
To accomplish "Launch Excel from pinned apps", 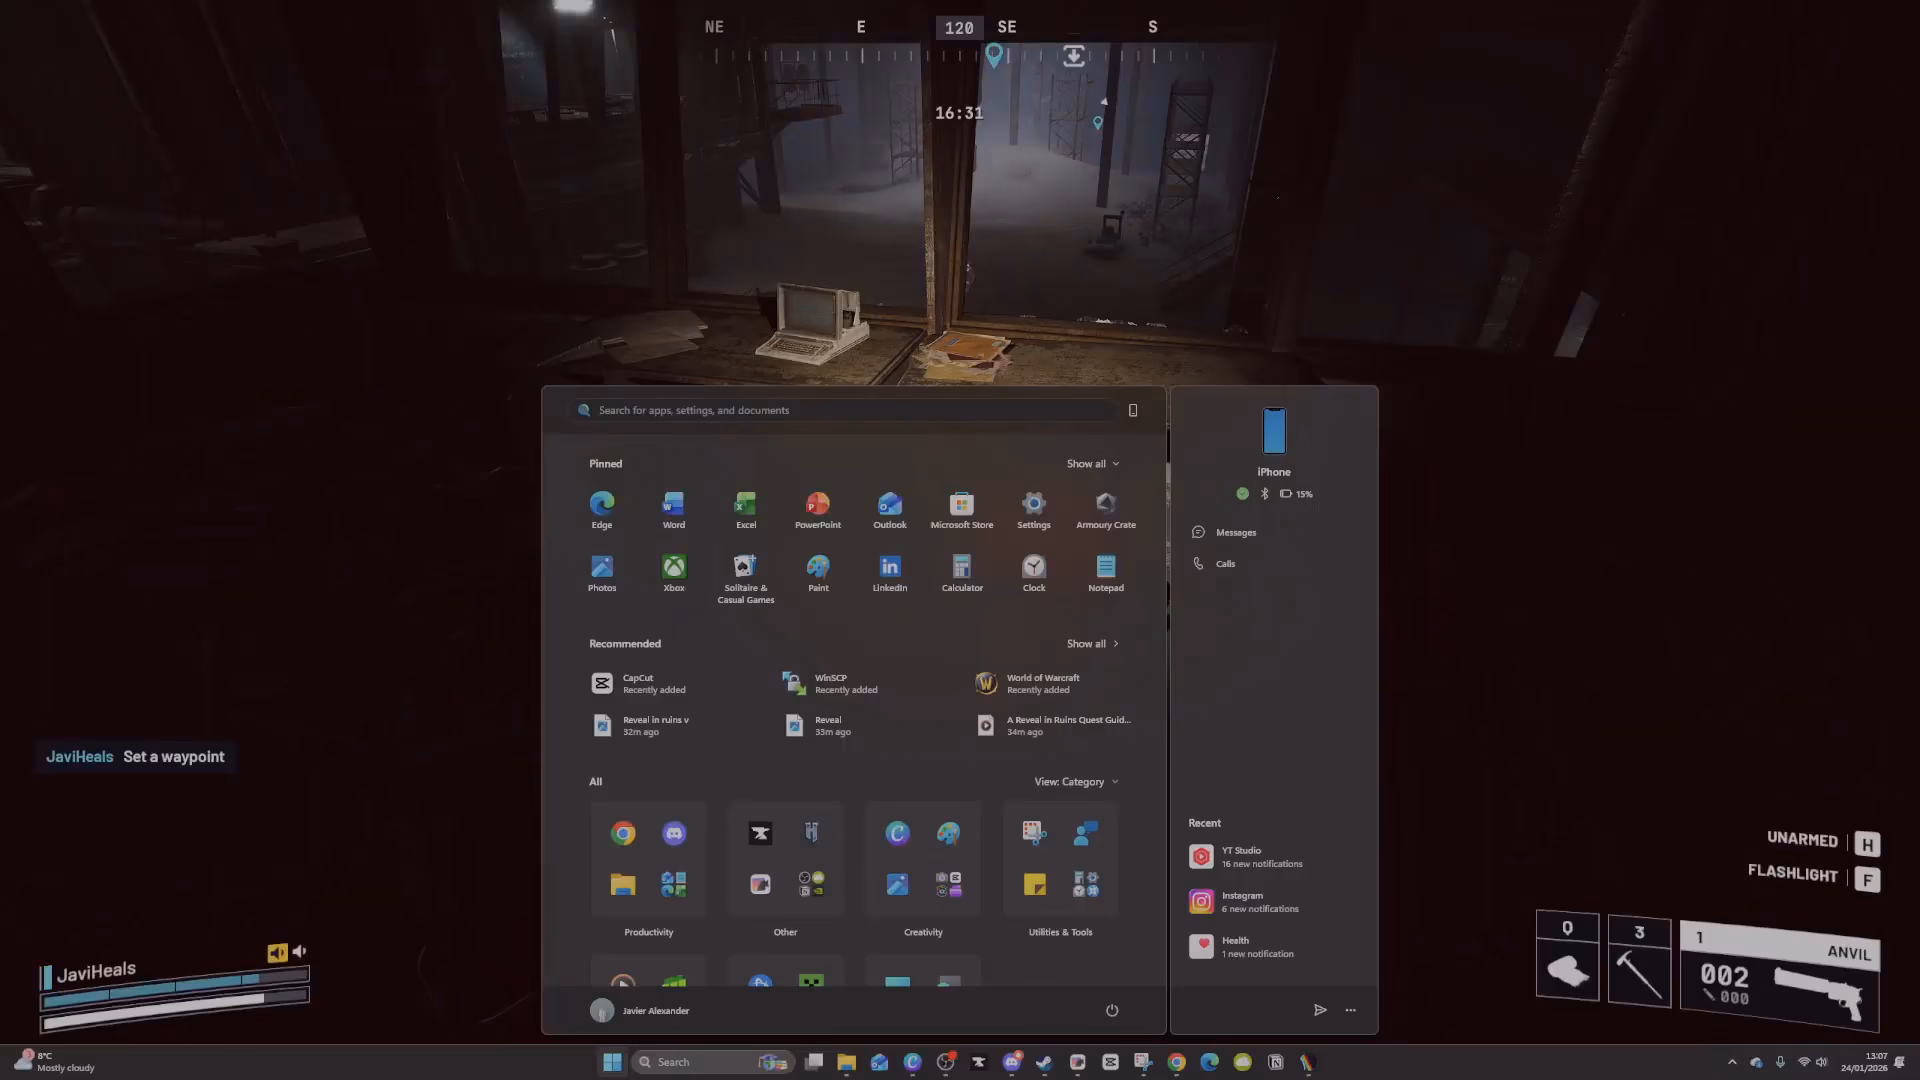I will tap(745, 510).
